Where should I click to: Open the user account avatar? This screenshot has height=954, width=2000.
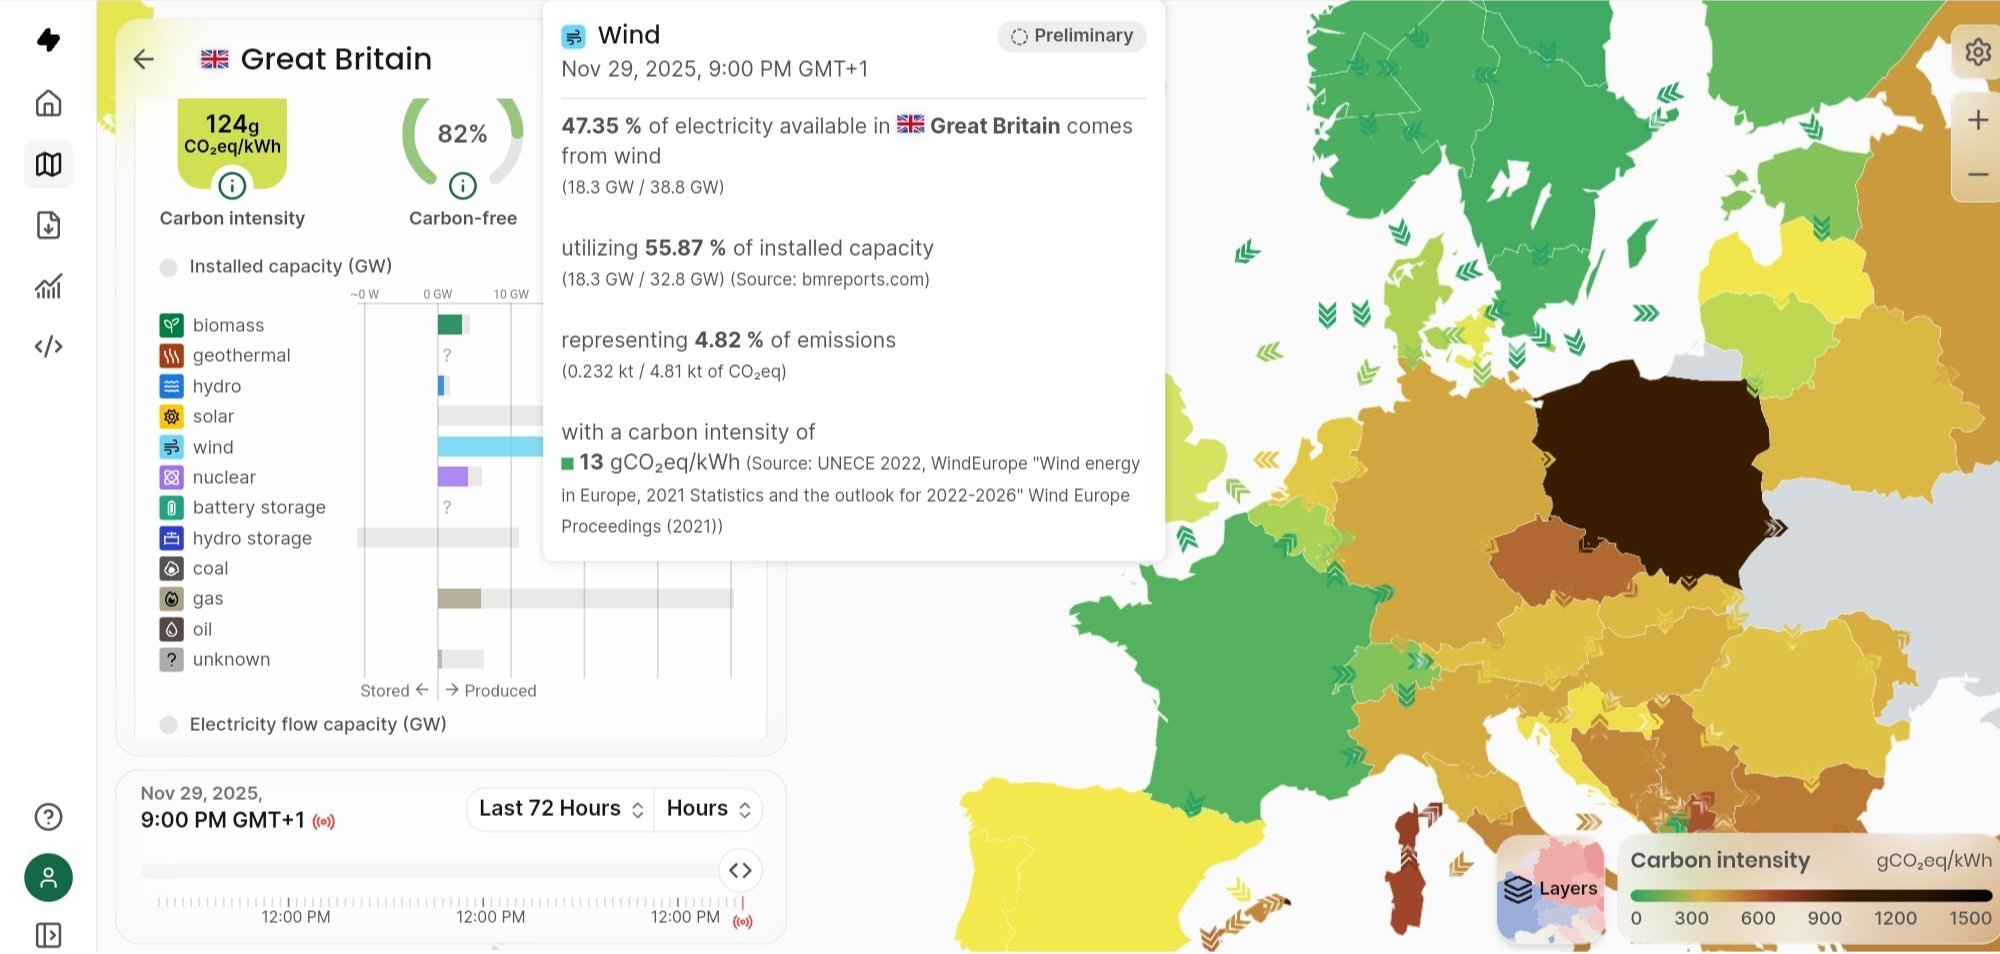click(48, 878)
